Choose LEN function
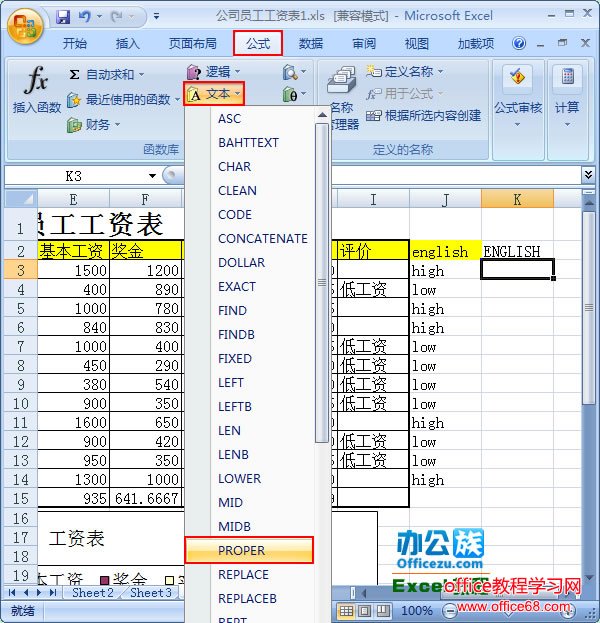This screenshot has height=623, width=600. (229, 430)
